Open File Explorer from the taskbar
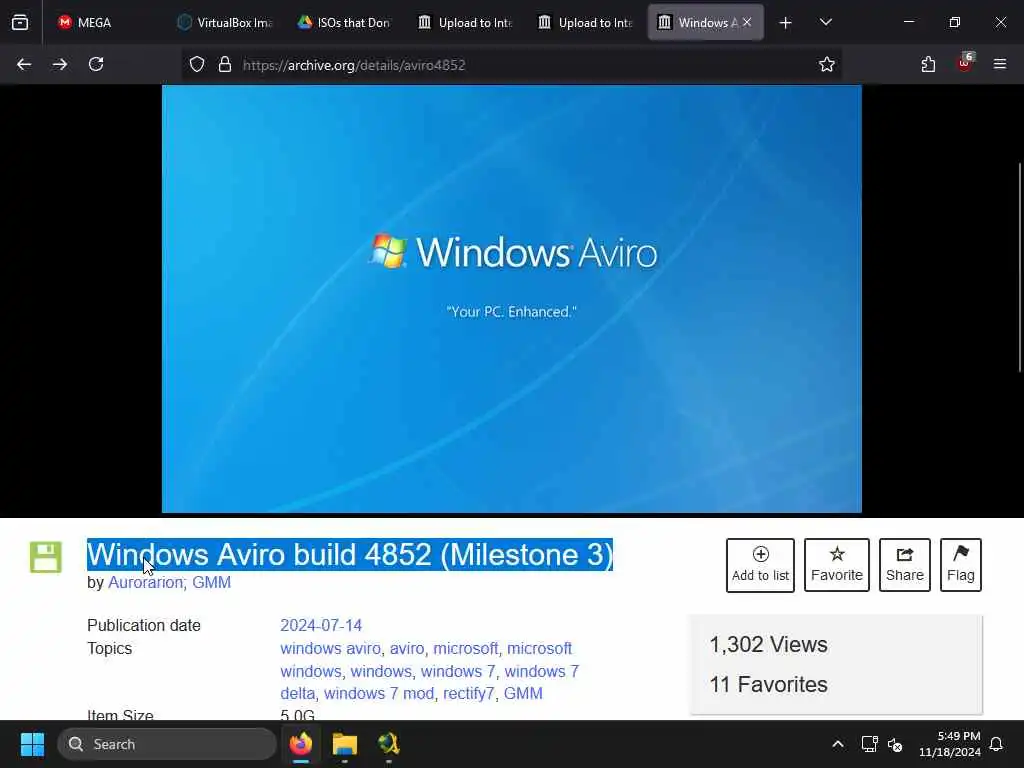Screen dimensions: 1024x768 344,744
